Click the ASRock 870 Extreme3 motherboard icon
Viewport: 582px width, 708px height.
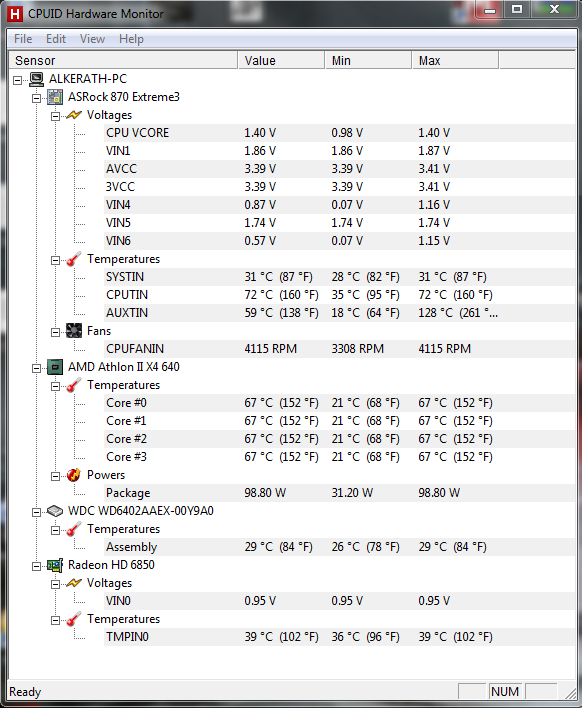point(55,97)
